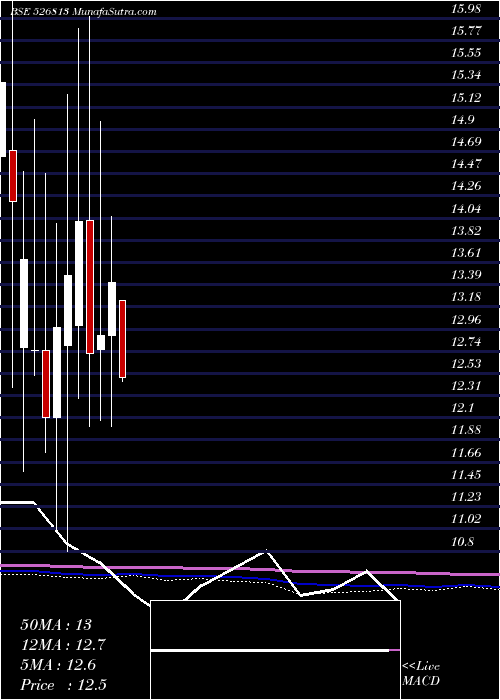Click the MACD histogram box at the bottom
Screen dimensions: 500x700
276,650
